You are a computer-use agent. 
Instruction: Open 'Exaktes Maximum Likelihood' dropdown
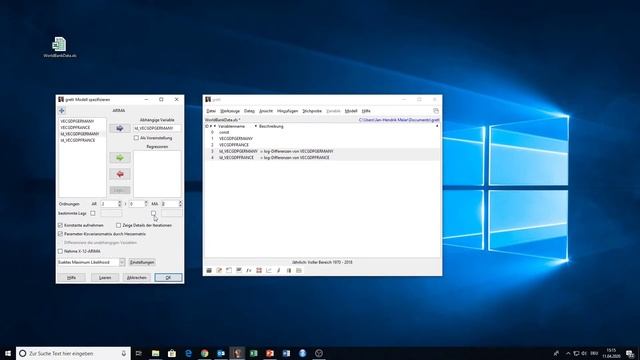click(x=91, y=262)
